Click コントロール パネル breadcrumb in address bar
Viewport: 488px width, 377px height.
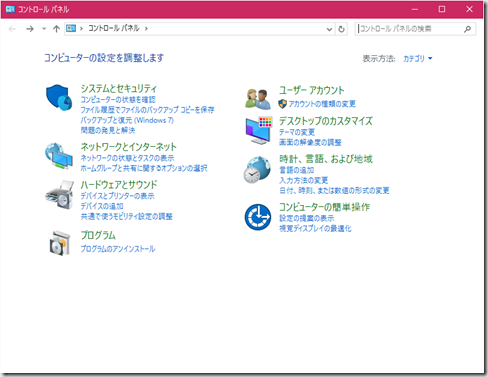(x=114, y=28)
